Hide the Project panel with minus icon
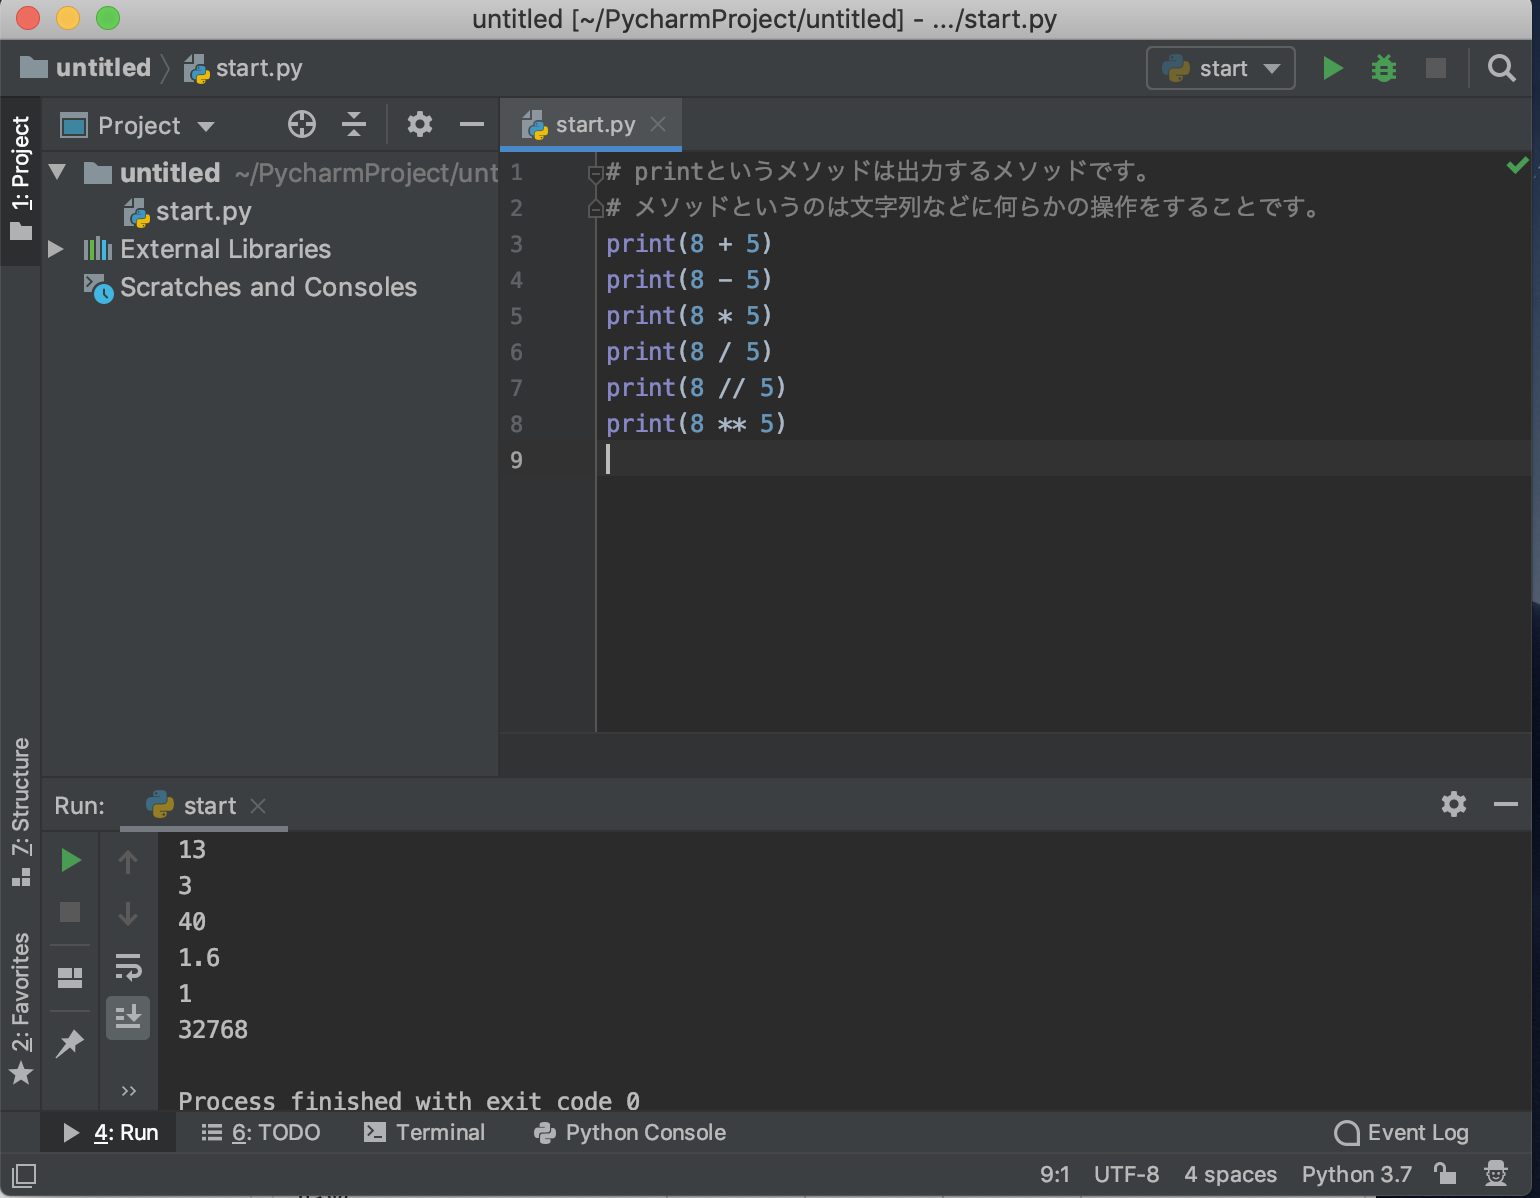This screenshot has height=1198, width=1540. coord(472,125)
